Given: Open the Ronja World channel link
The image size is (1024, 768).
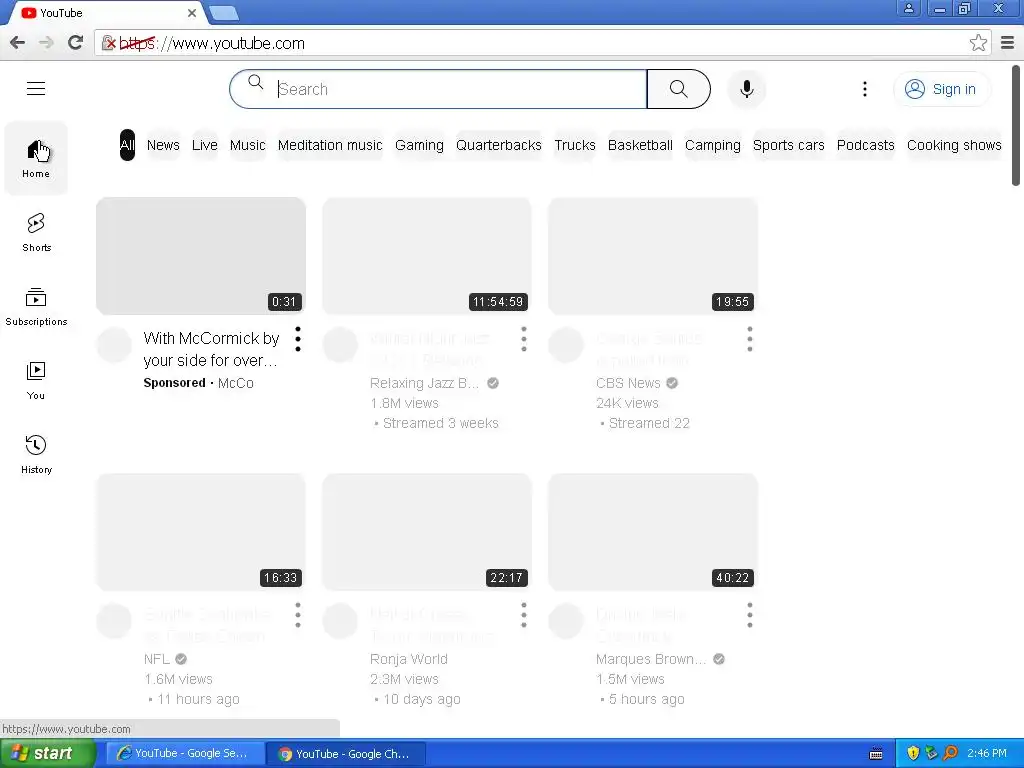Looking at the screenshot, I should [409, 659].
